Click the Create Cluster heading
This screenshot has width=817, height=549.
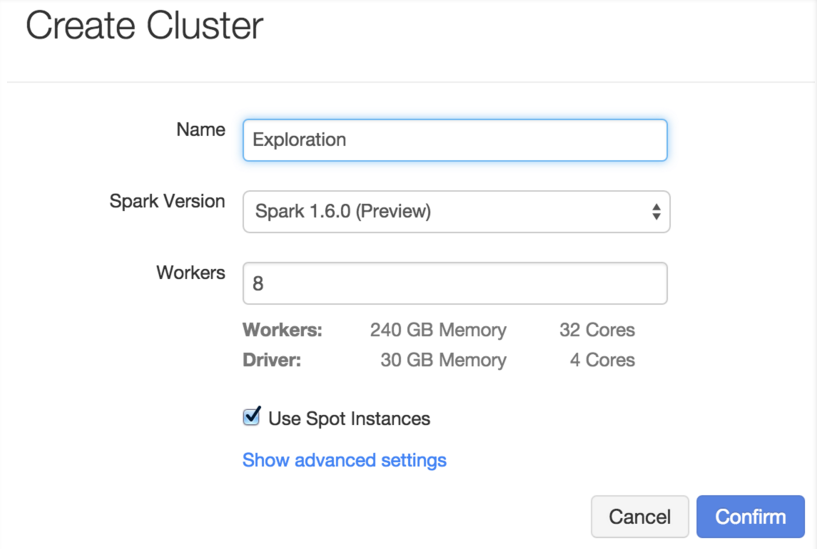144,26
